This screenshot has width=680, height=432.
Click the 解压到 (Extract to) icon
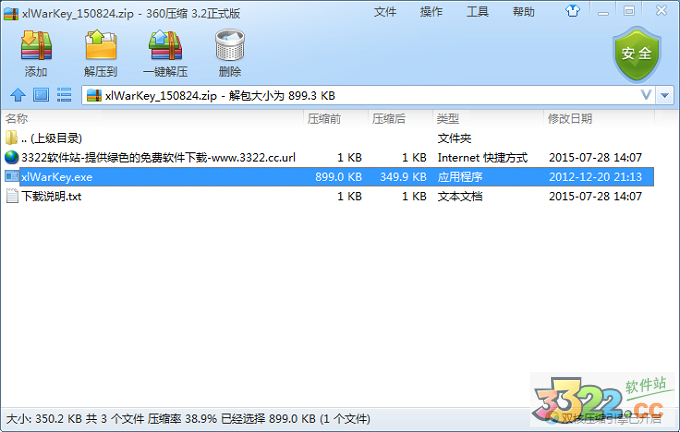click(101, 45)
